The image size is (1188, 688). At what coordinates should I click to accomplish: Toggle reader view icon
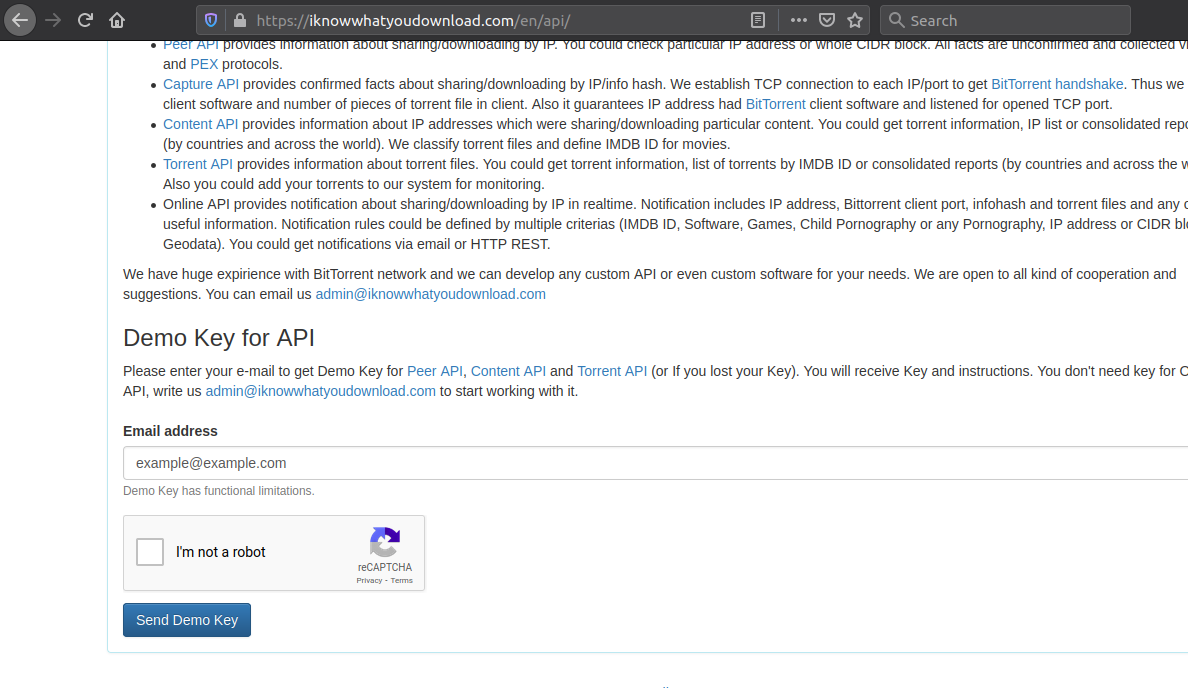tap(758, 20)
